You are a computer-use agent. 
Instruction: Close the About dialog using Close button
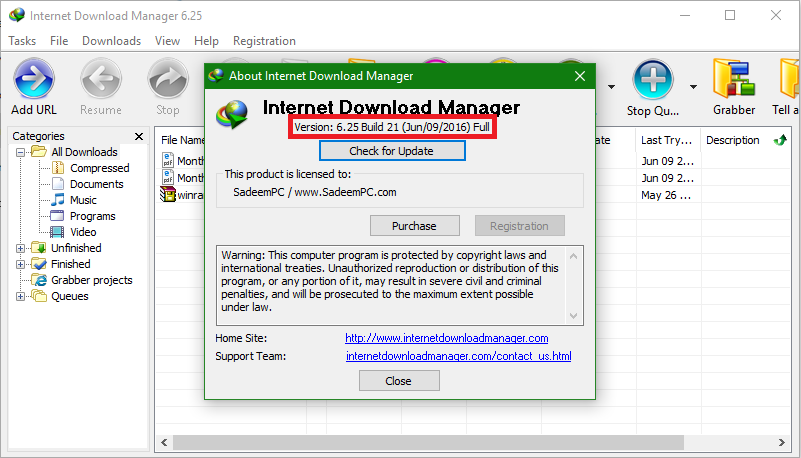pyautogui.click(x=399, y=381)
